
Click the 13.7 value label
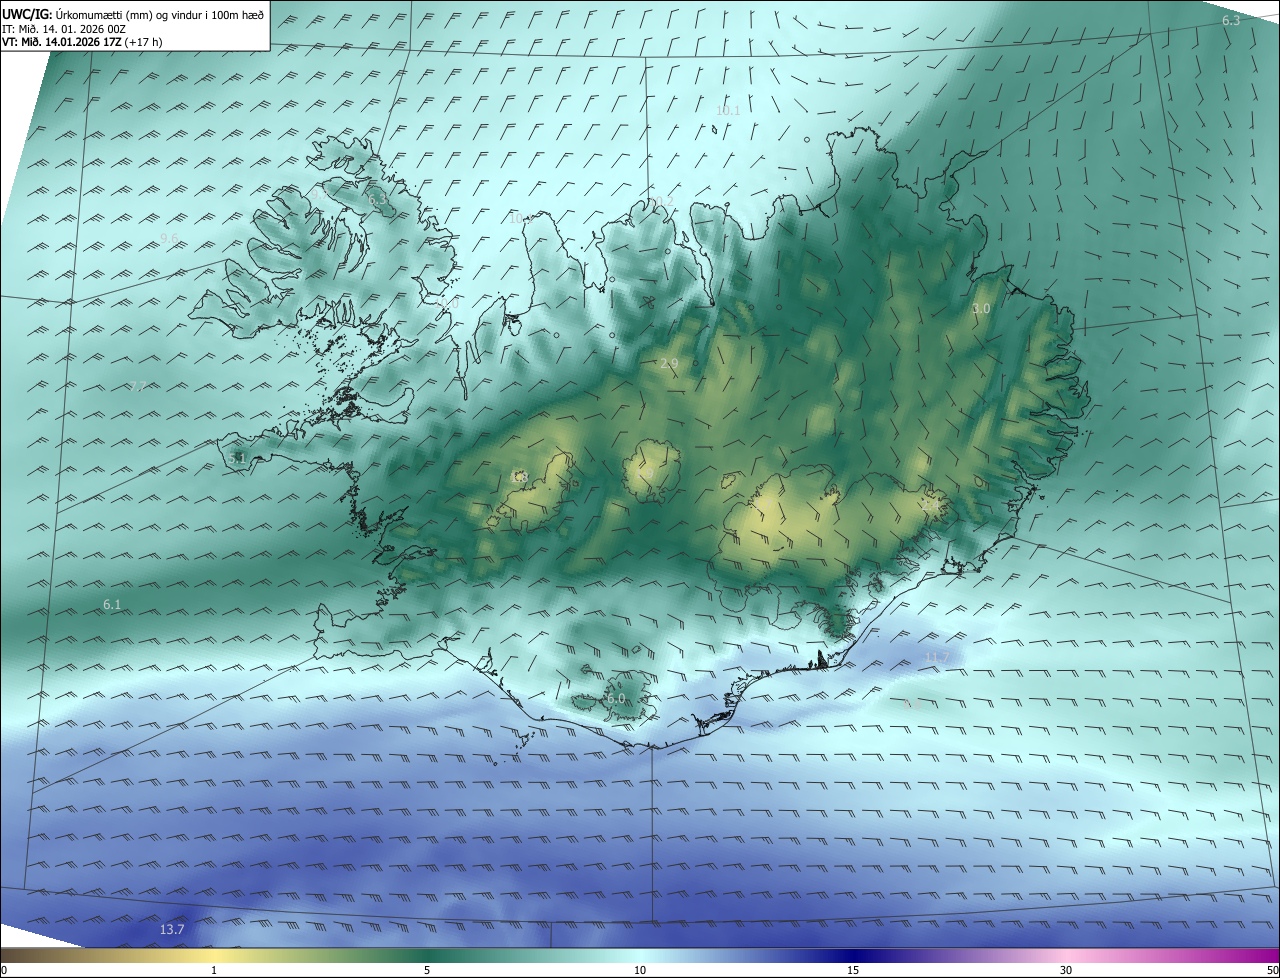[x=172, y=930]
